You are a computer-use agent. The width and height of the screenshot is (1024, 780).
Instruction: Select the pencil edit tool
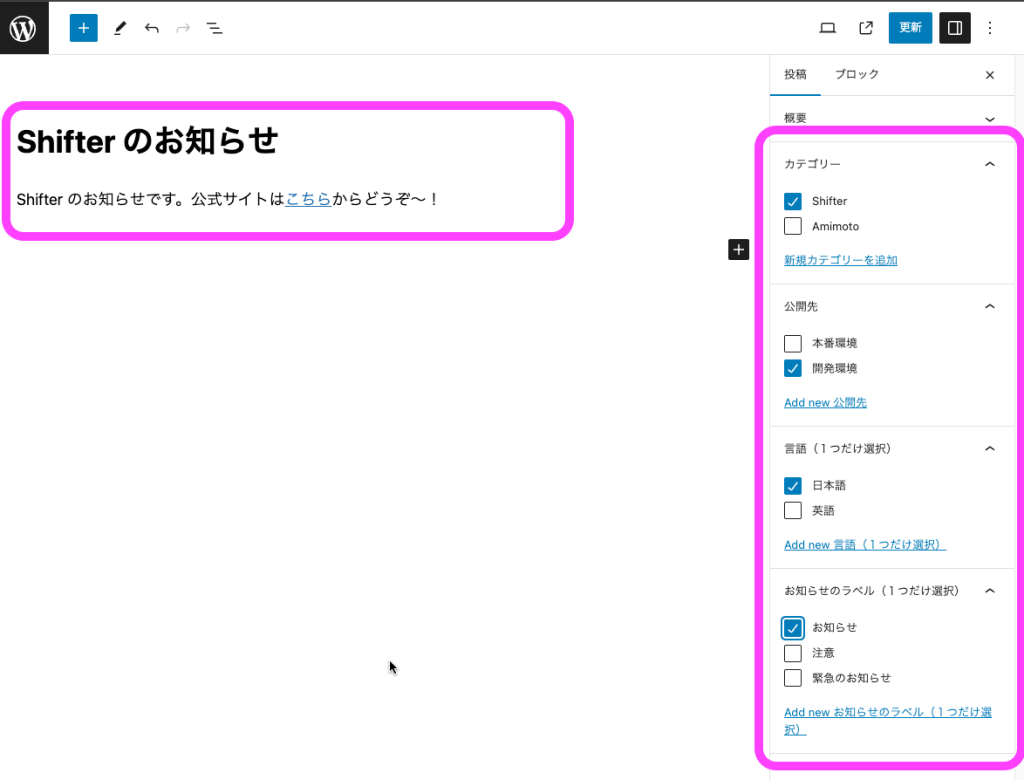coord(120,28)
